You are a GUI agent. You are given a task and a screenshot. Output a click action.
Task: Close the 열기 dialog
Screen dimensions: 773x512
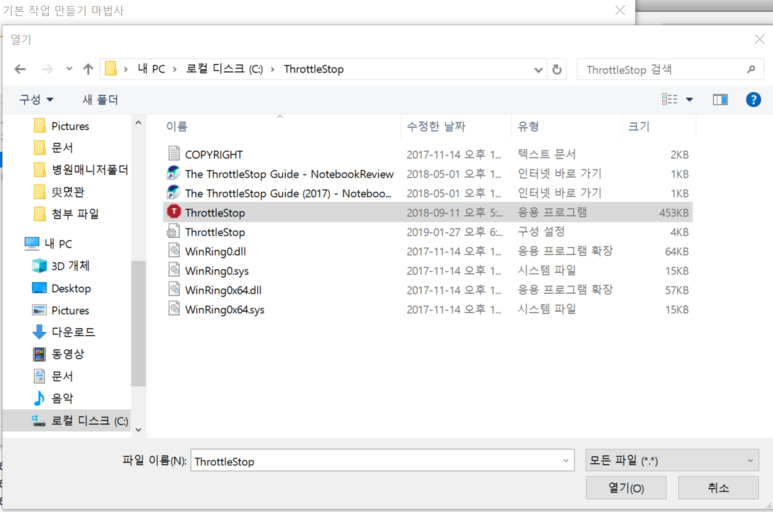[x=759, y=39]
